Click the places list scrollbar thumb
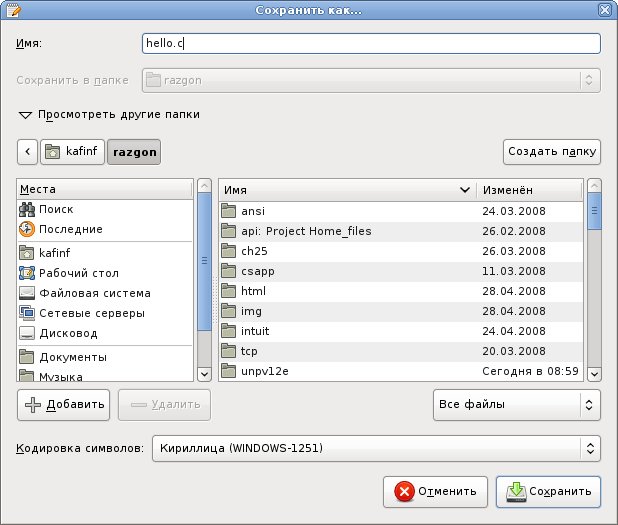This screenshot has height=525, width=618. pos(204,261)
